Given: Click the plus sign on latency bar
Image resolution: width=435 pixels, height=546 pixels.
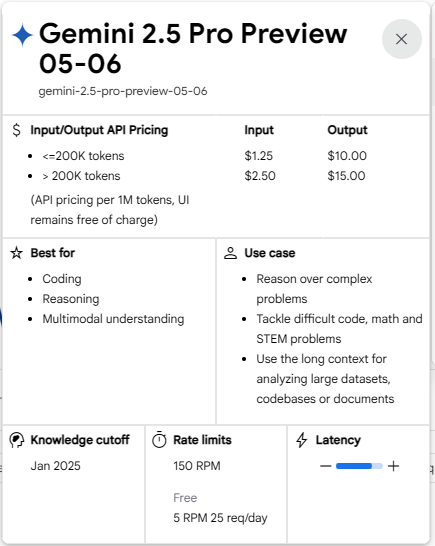Looking at the screenshot, I should click(394, 466).
